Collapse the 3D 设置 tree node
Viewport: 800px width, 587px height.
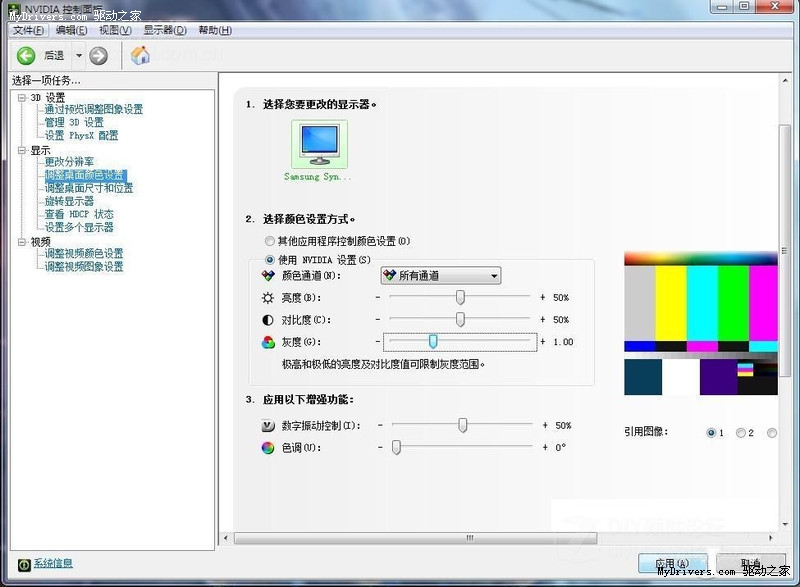pyautogui.click(x=22, y=97)
